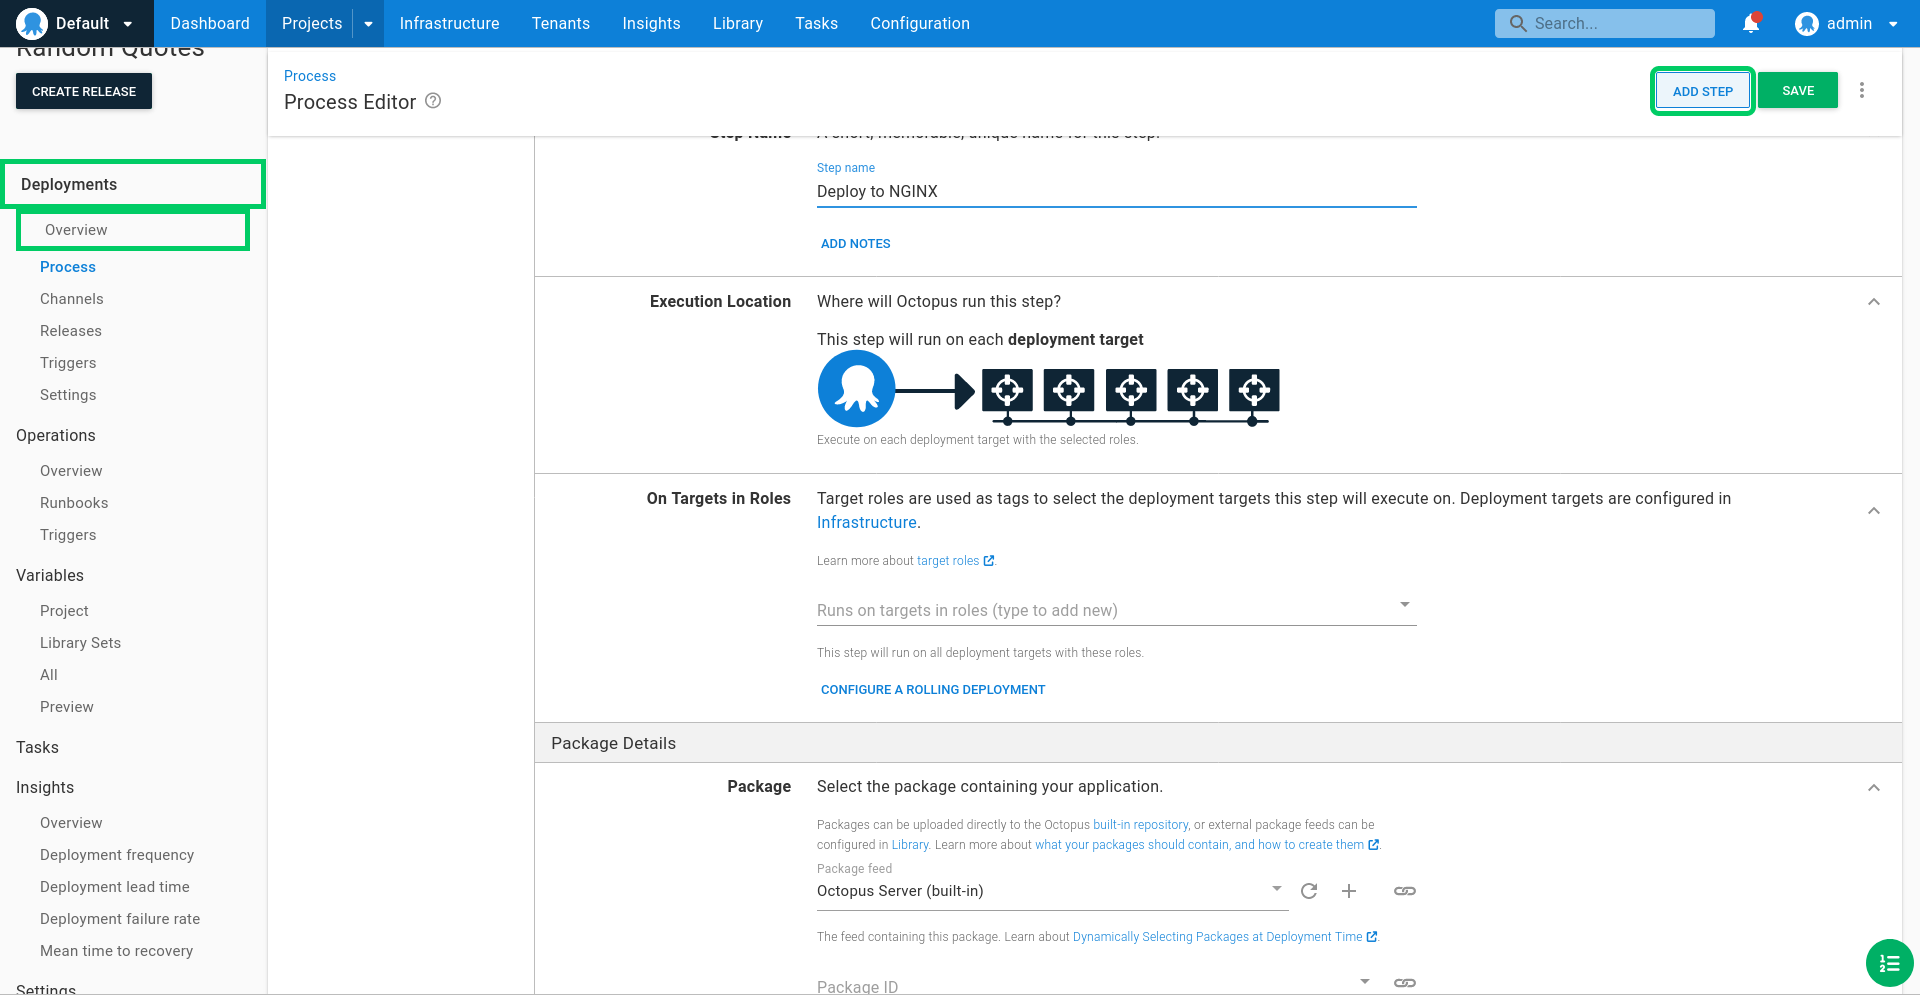Open Dynamically Selecting Packages at Deployment Time link
The image size is (1920, 995).
(x=1217, y=937)
